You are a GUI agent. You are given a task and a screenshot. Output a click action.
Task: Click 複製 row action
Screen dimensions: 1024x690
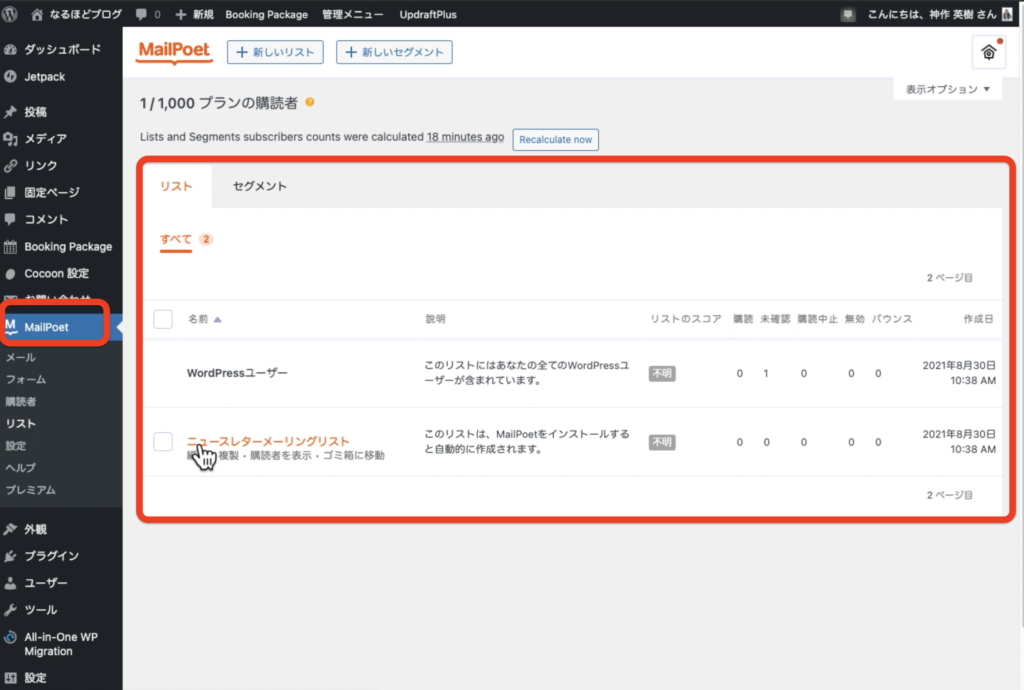(229, 455)
